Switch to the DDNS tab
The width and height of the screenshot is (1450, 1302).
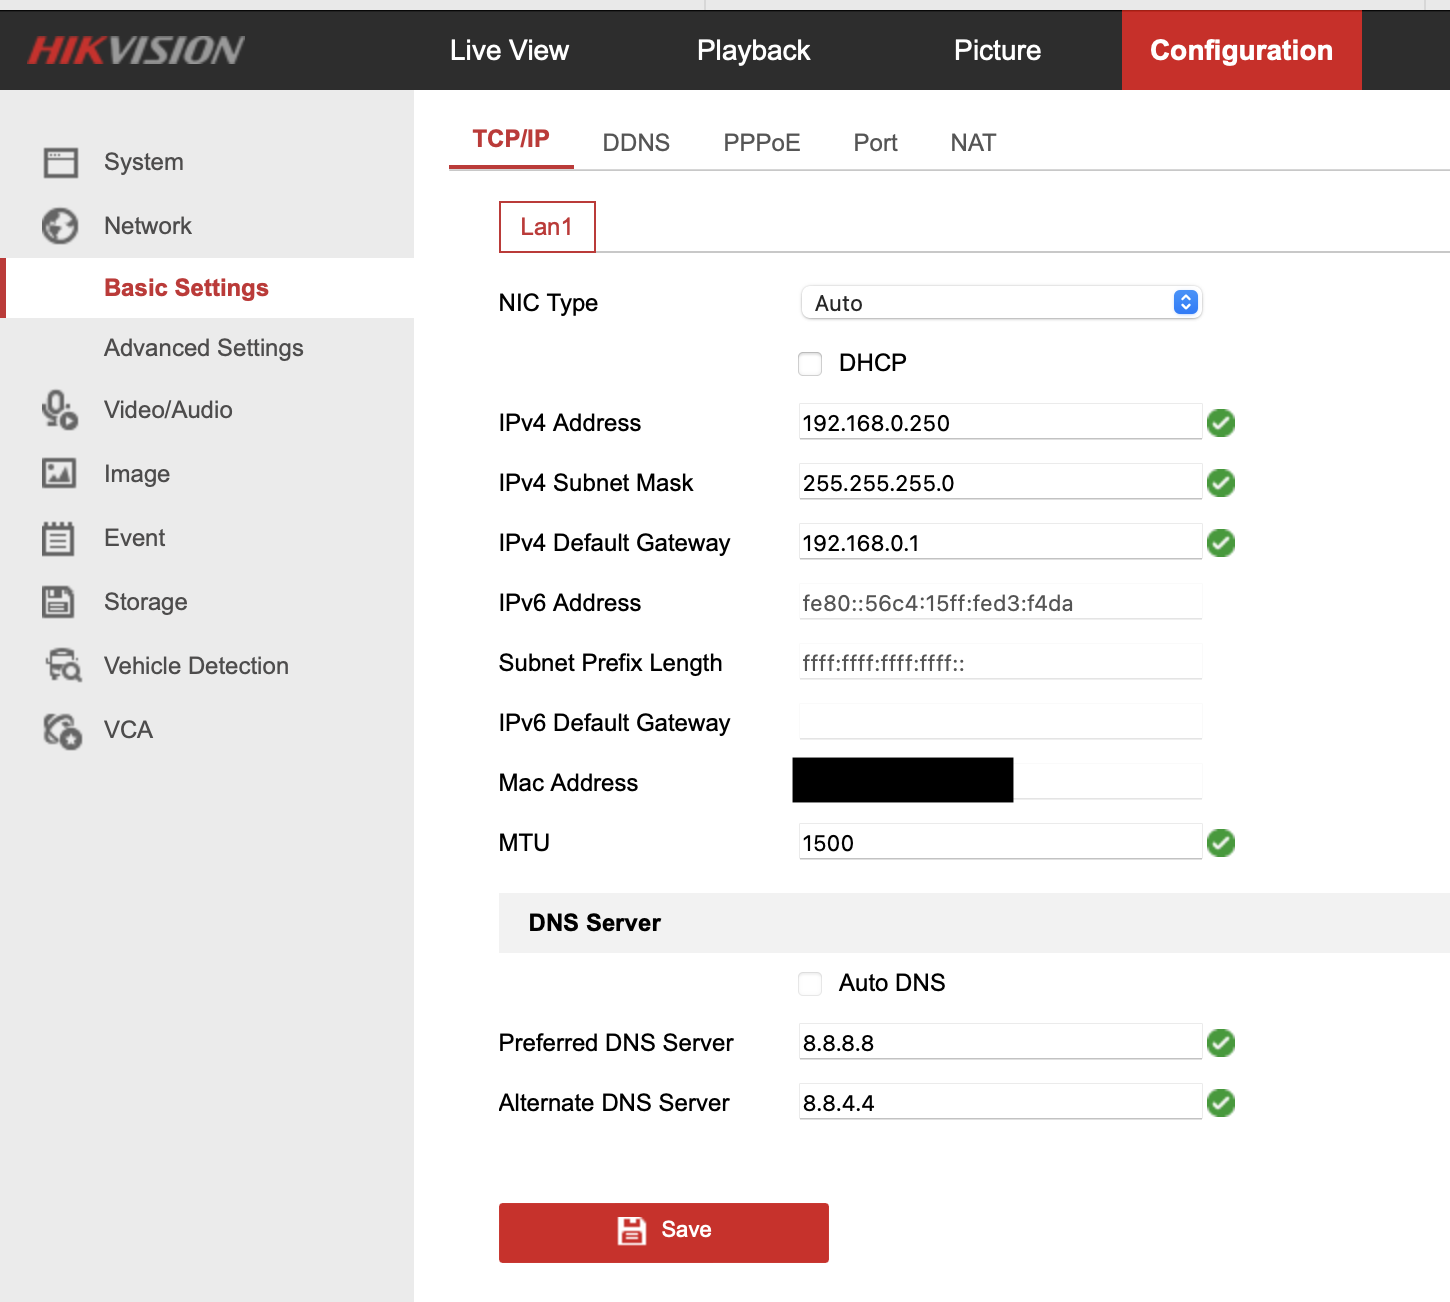[636, 143]
